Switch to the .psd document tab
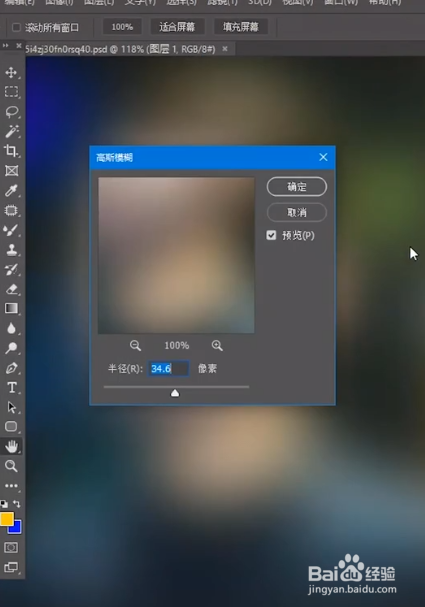The image size is (425, 607). click(x=120, y=49)
